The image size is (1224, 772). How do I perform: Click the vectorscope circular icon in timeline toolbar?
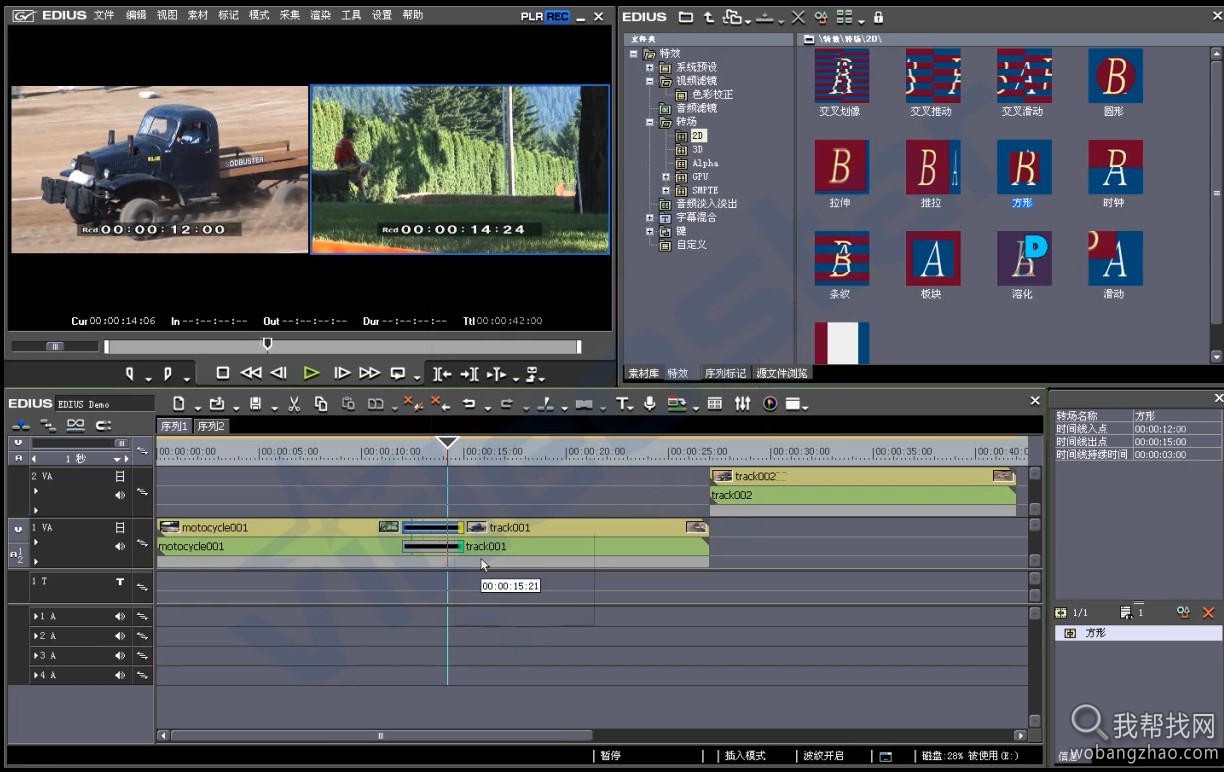click(x=770, y=404)
